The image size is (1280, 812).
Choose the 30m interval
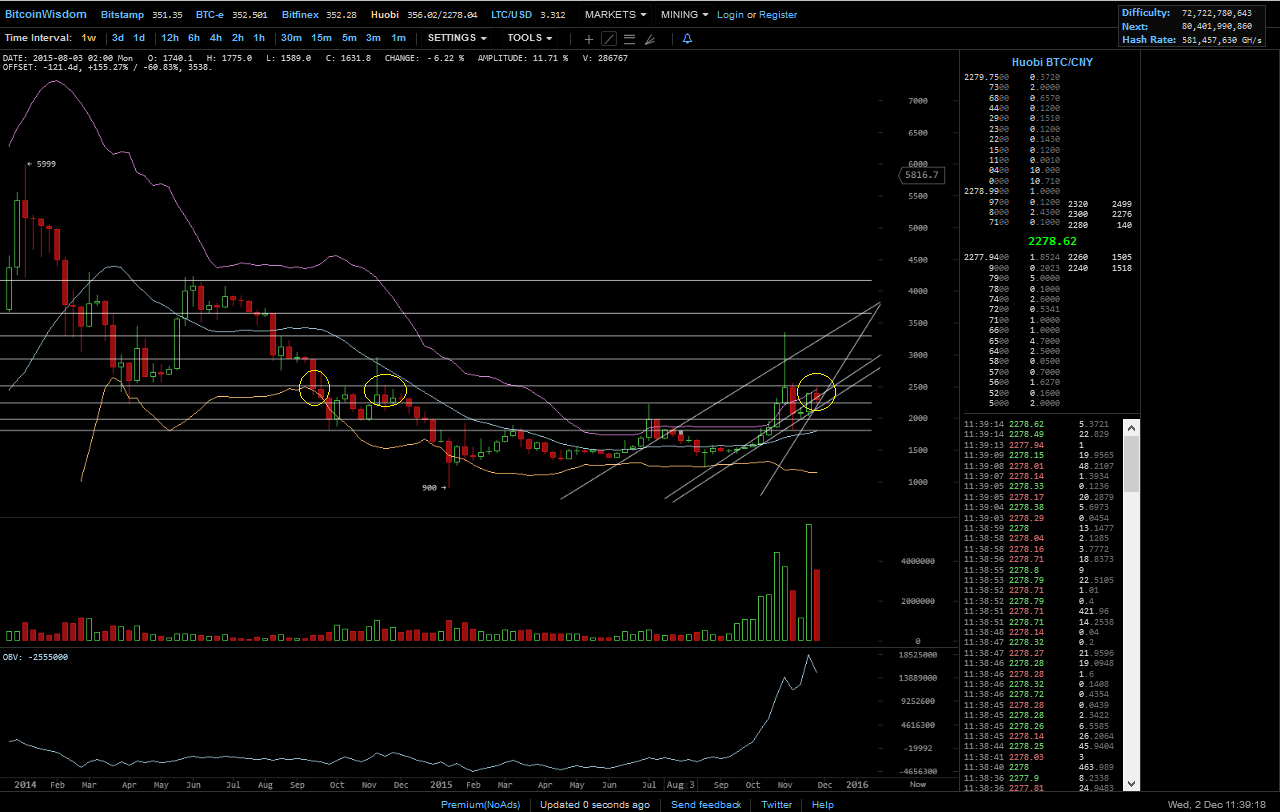point(291,38)
